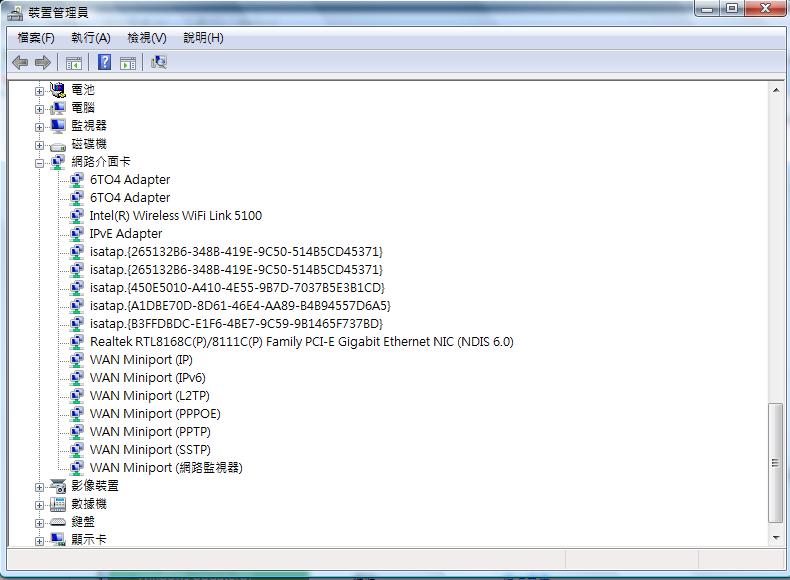Expand the 顯示卡 category
This screenshot has height=580, width=790.
39,542
